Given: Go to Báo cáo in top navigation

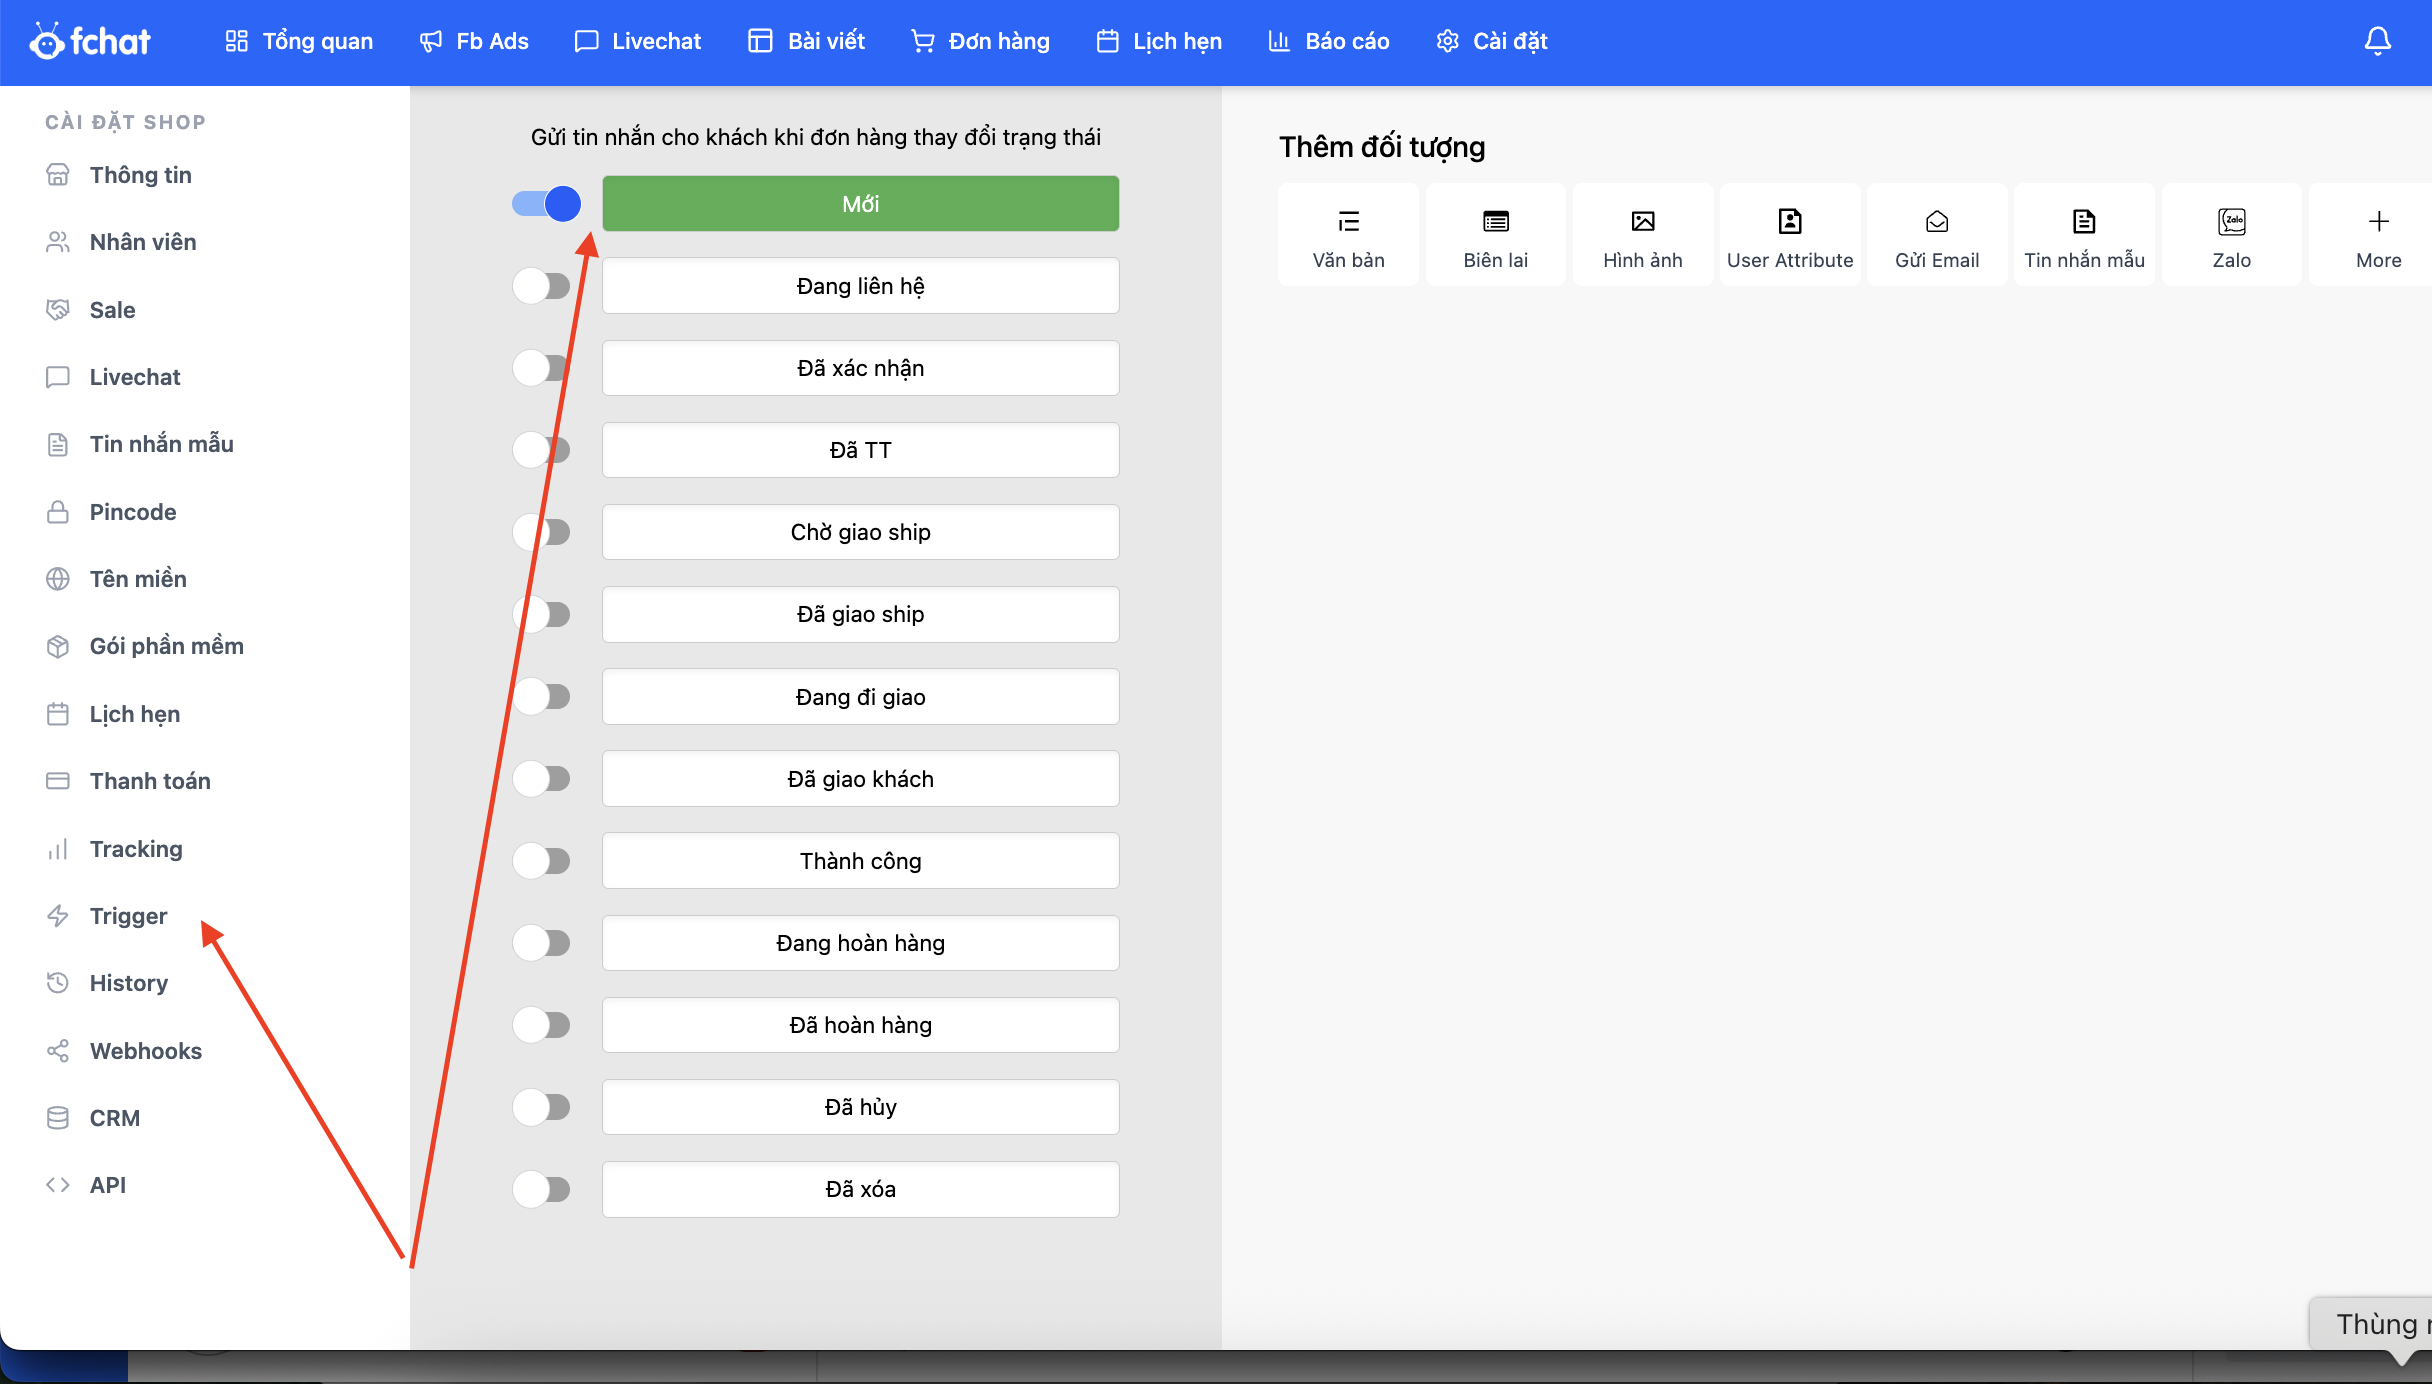Looking at the screenshot, I should coord(1328,41).
